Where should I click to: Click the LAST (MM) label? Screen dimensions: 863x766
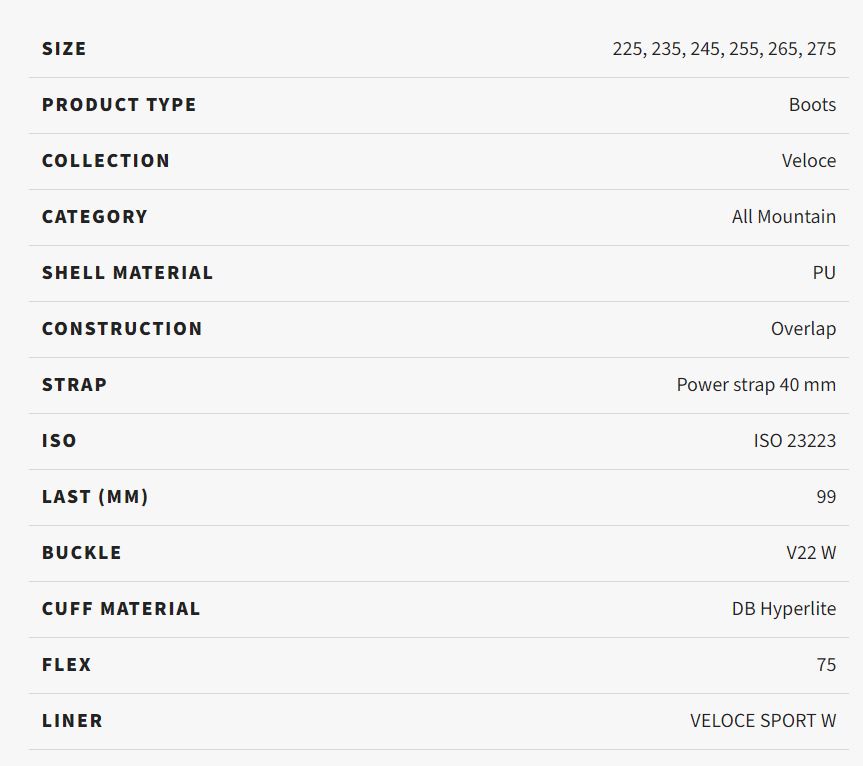tap(95, 497)
